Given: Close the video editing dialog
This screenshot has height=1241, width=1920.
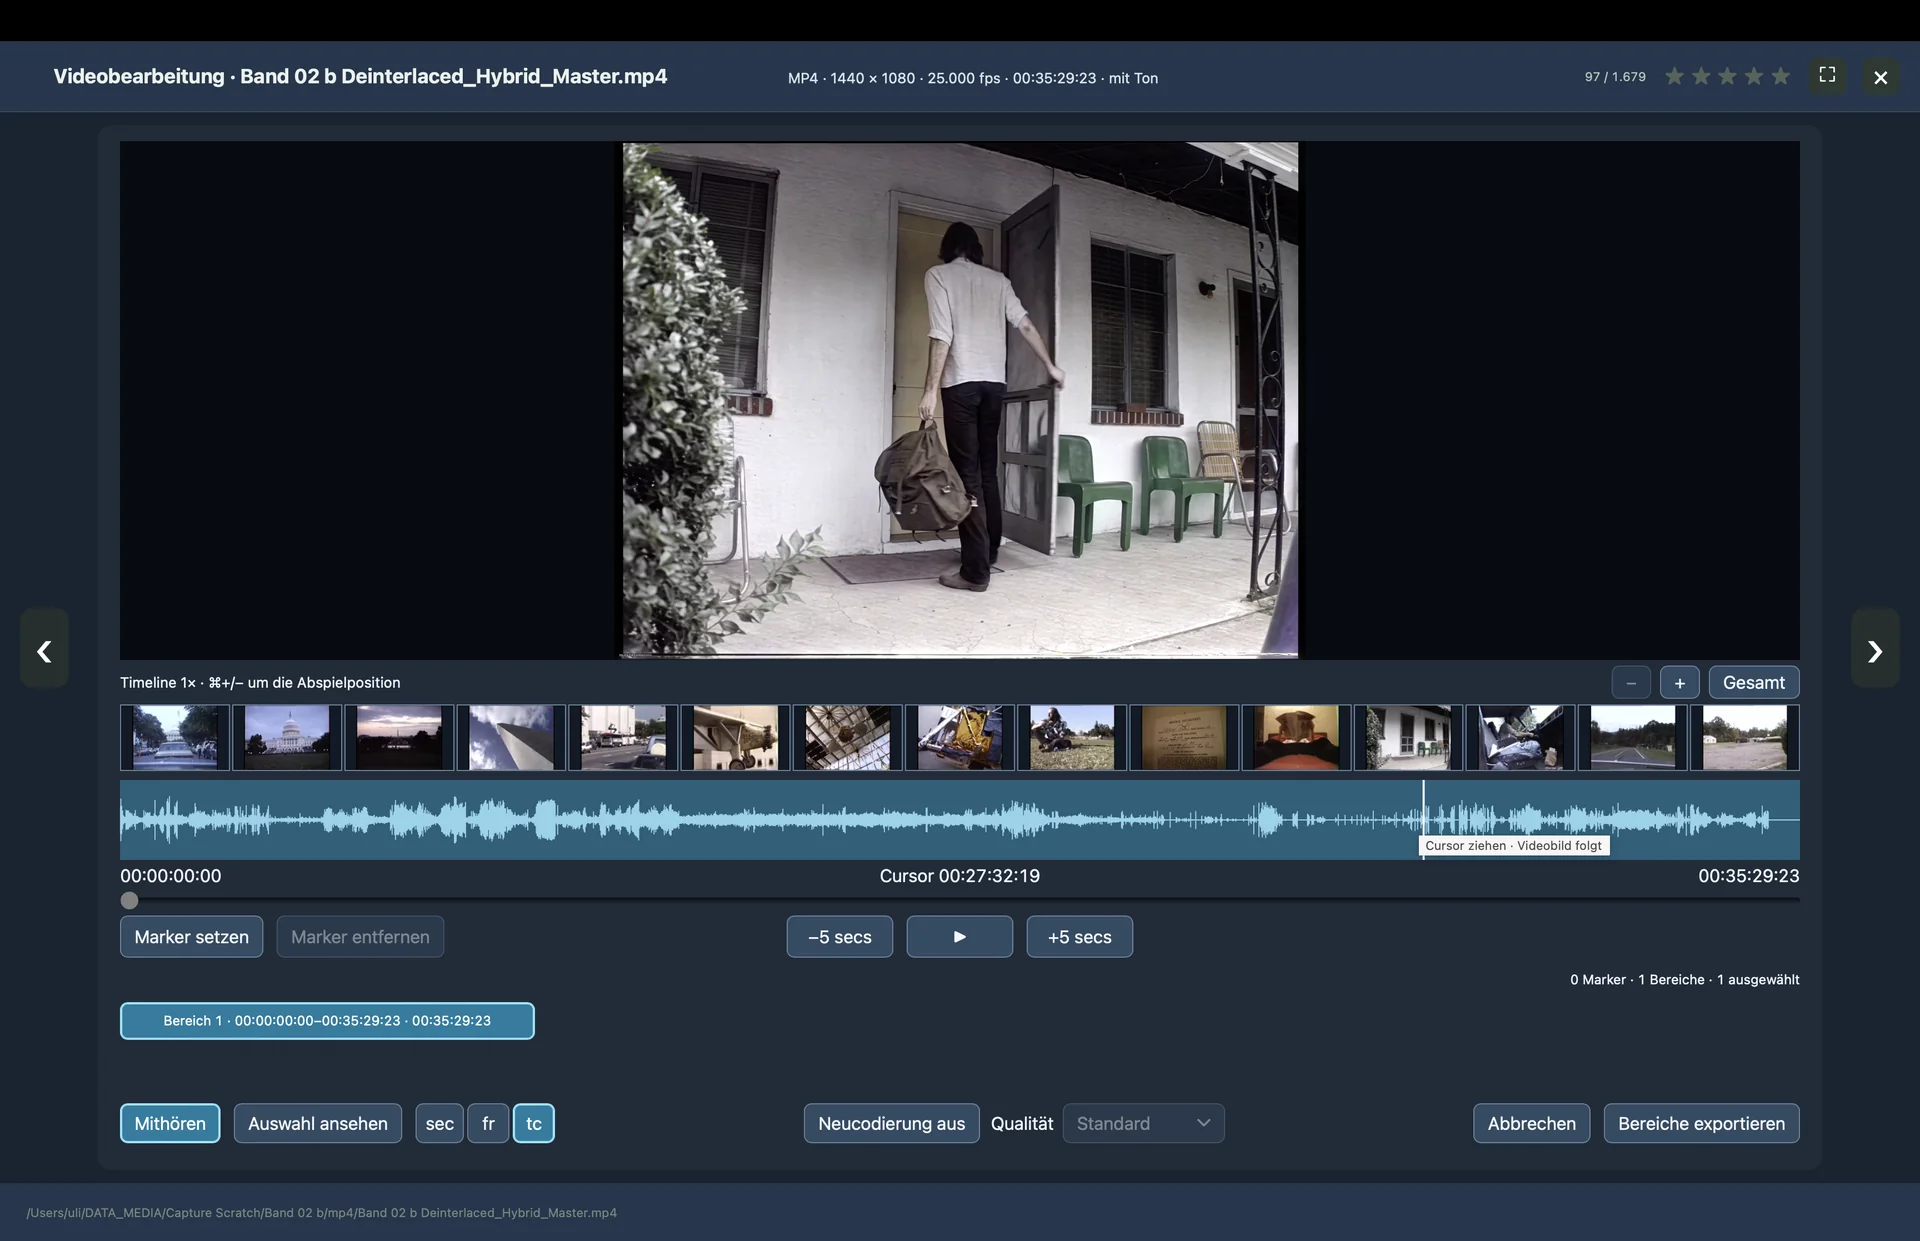Looking at the screenshot, I should [1880, 77].
